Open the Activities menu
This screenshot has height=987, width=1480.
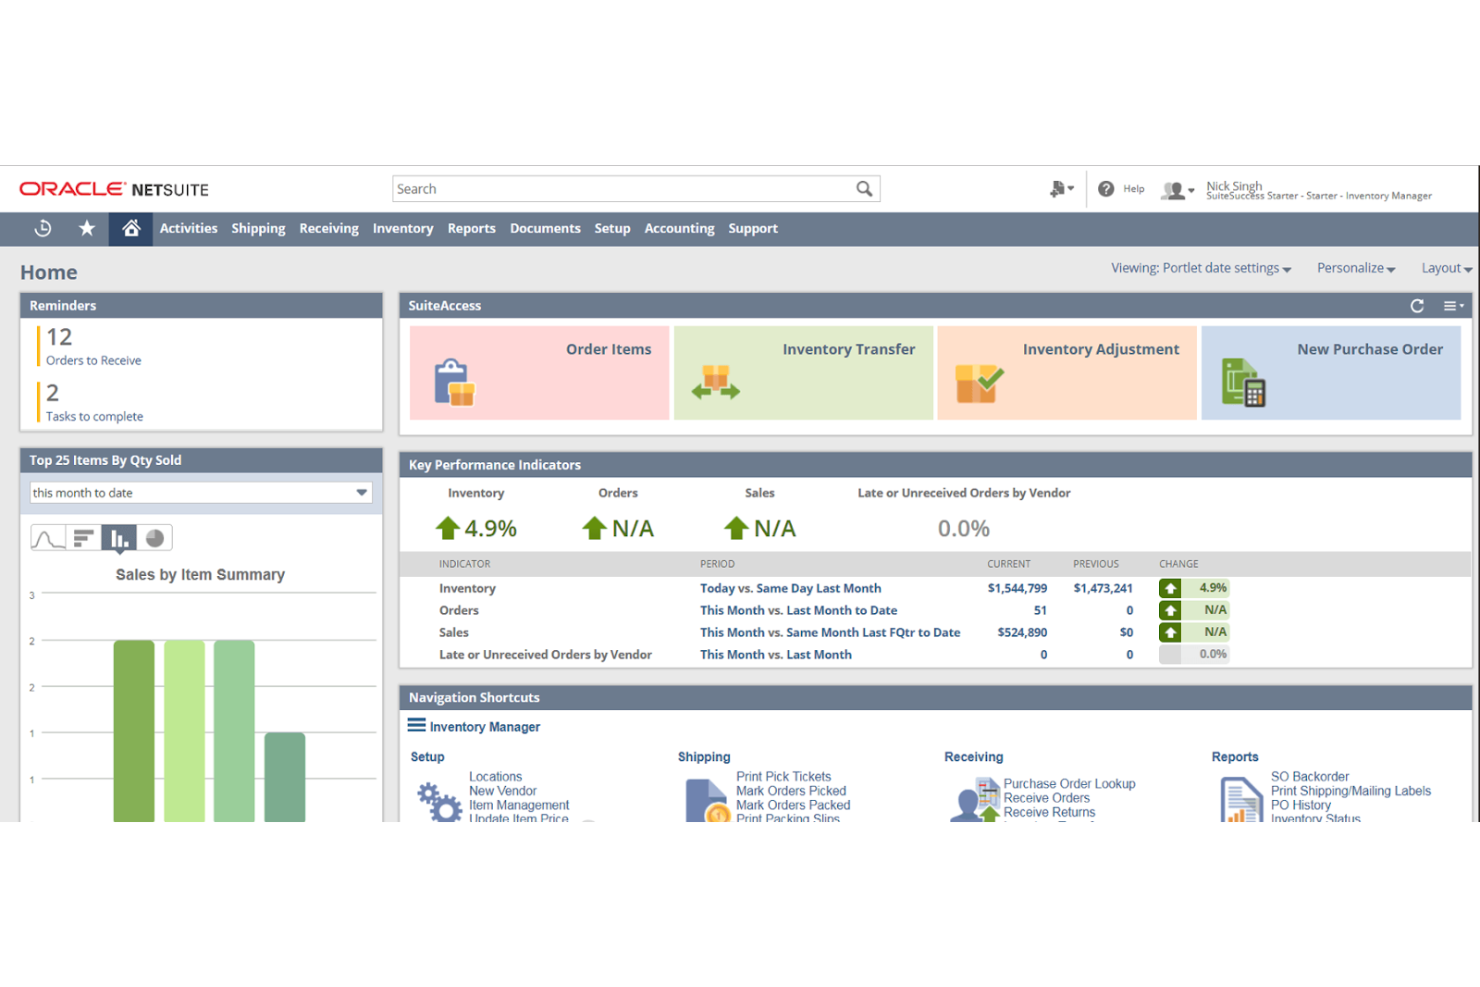189,228
